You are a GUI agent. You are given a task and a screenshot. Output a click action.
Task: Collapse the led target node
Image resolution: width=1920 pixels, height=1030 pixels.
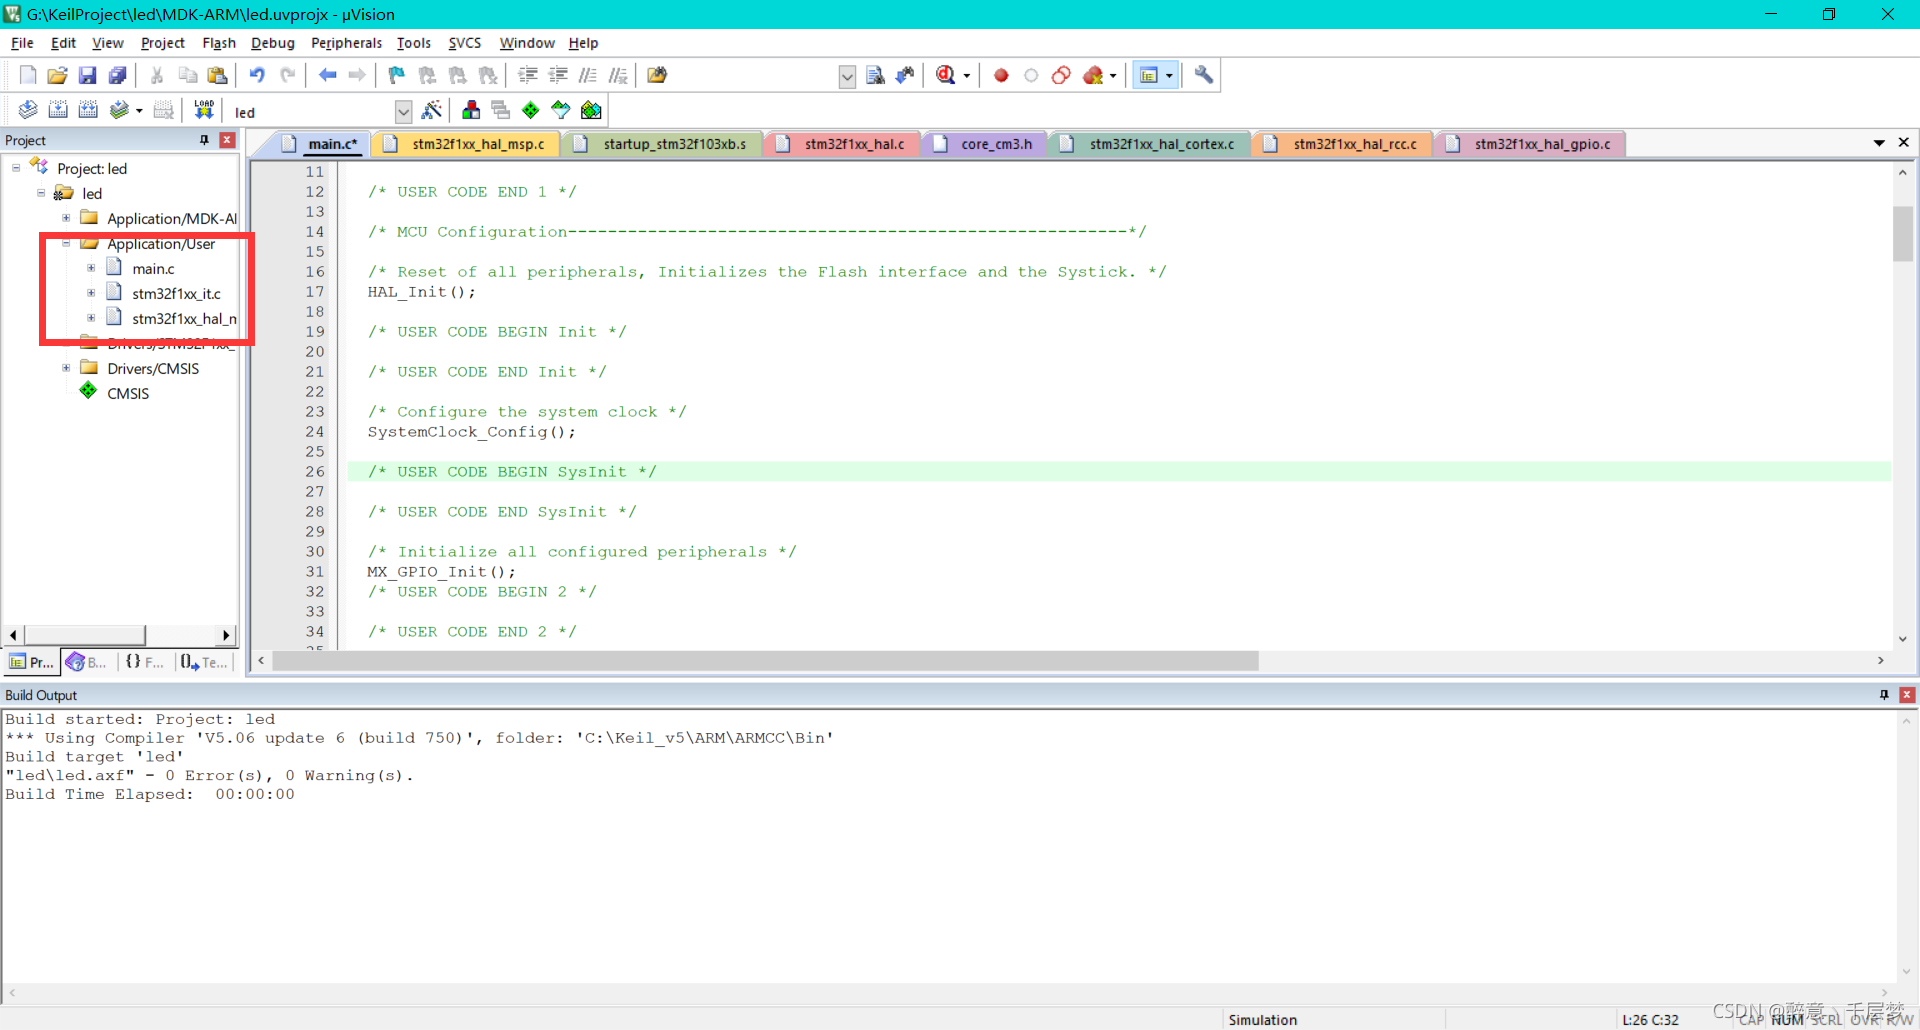41,193
